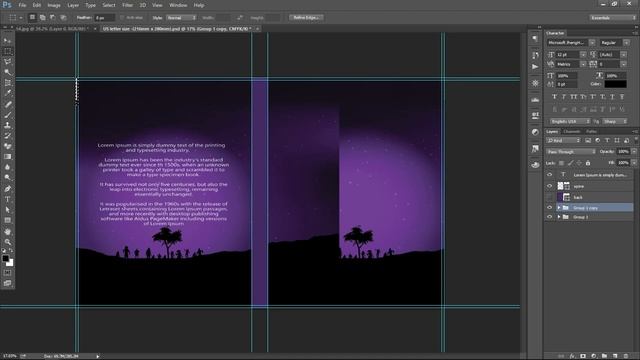
Task: Open the font family dropdown
Action: point(592,42)
